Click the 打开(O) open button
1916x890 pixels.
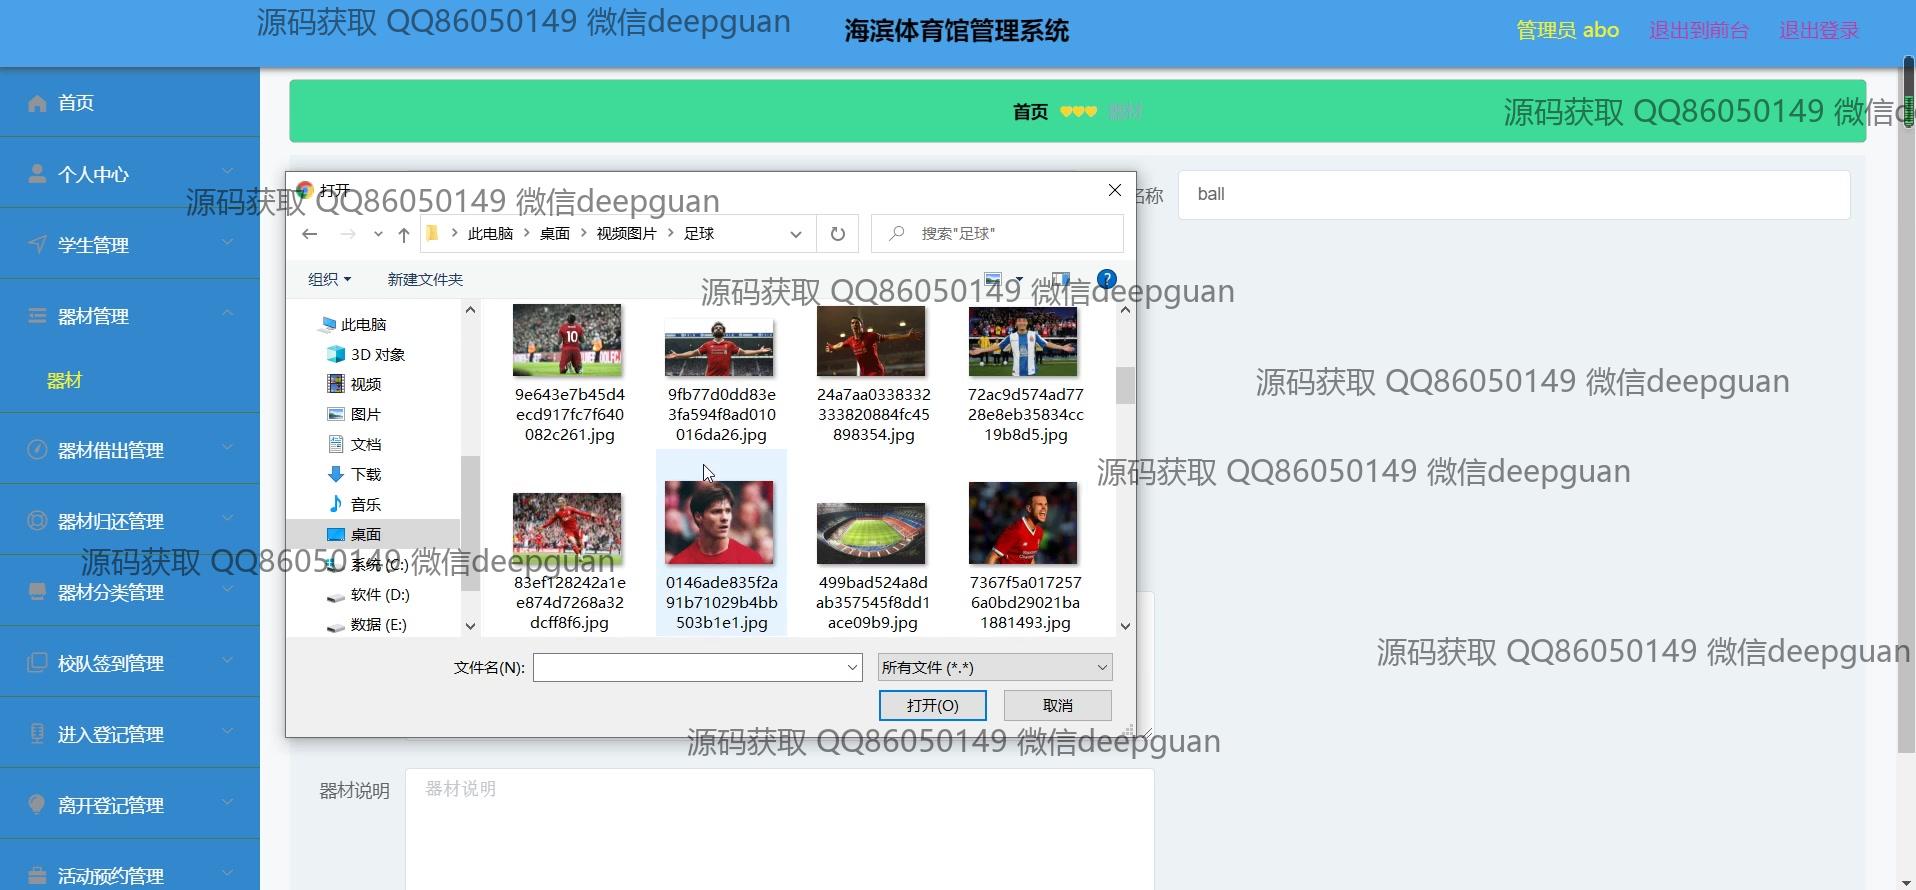(932, 705)
